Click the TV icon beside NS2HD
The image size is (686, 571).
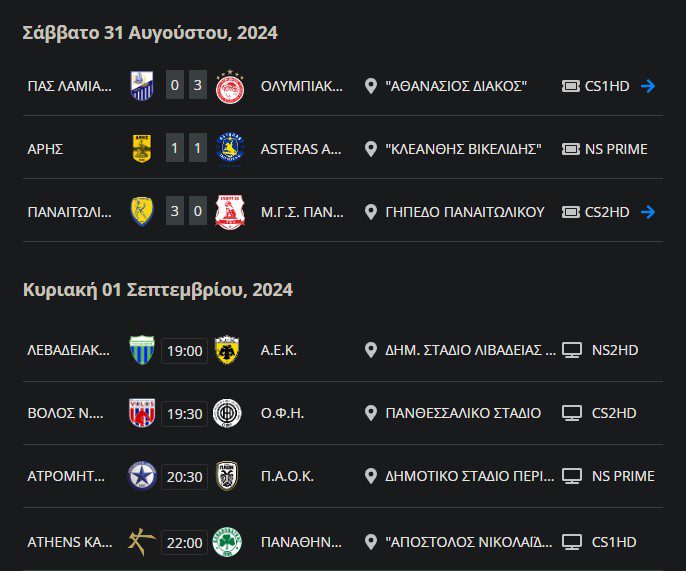[x=572, y=350]
